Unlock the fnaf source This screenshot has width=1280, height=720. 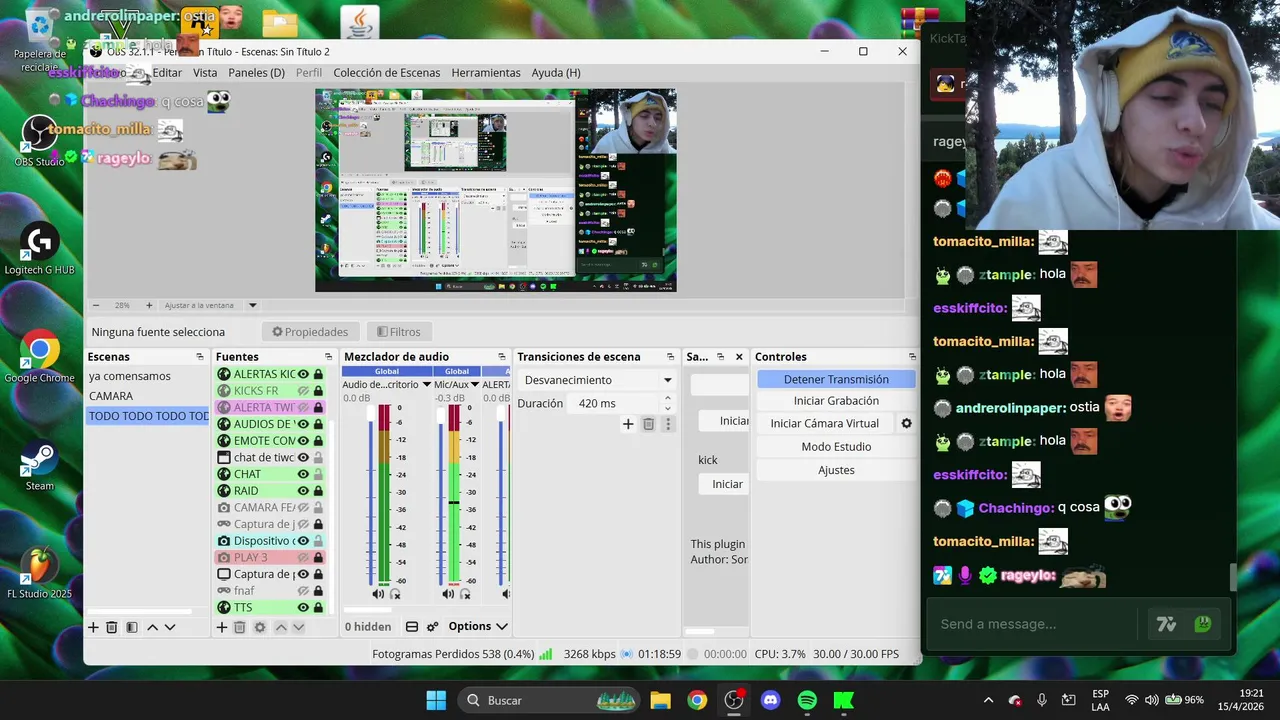318,591
